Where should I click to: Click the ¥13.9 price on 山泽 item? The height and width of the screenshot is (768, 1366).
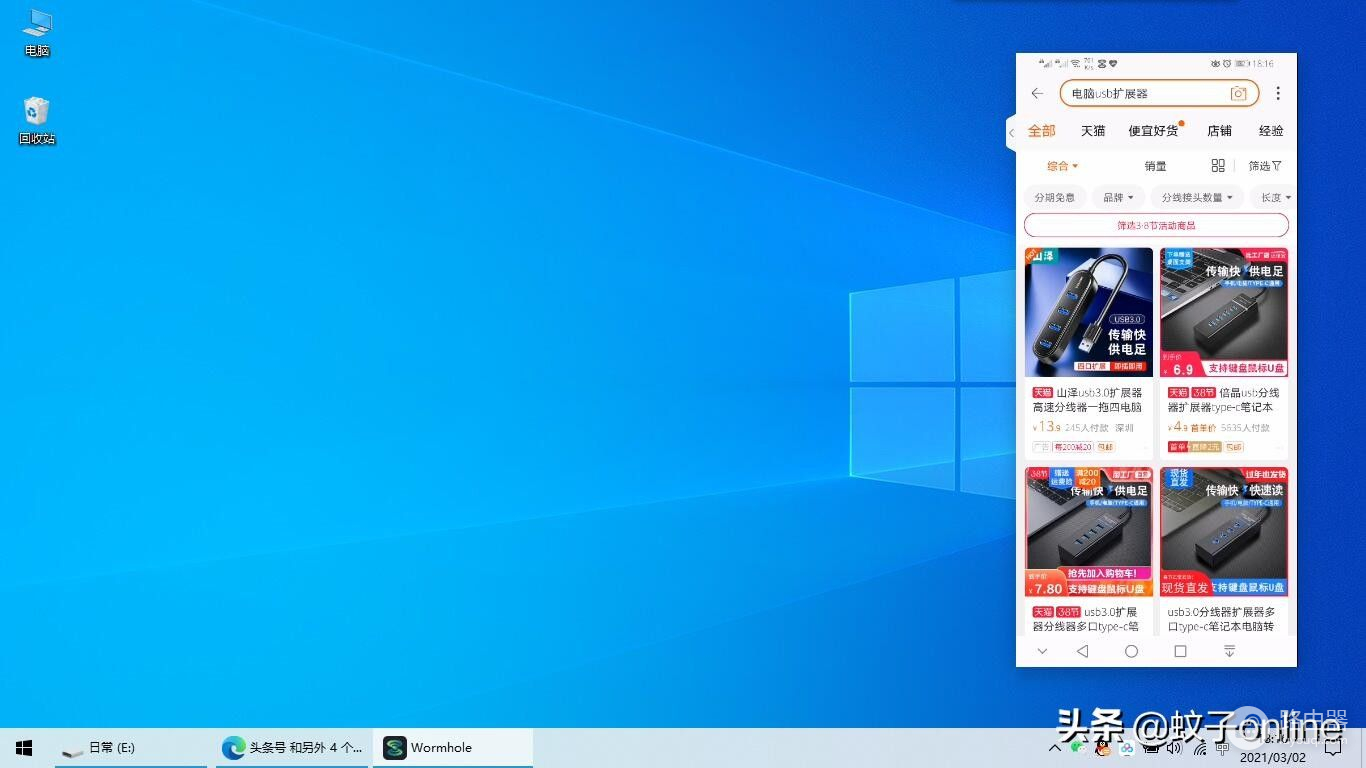(x=1046, y=427)
